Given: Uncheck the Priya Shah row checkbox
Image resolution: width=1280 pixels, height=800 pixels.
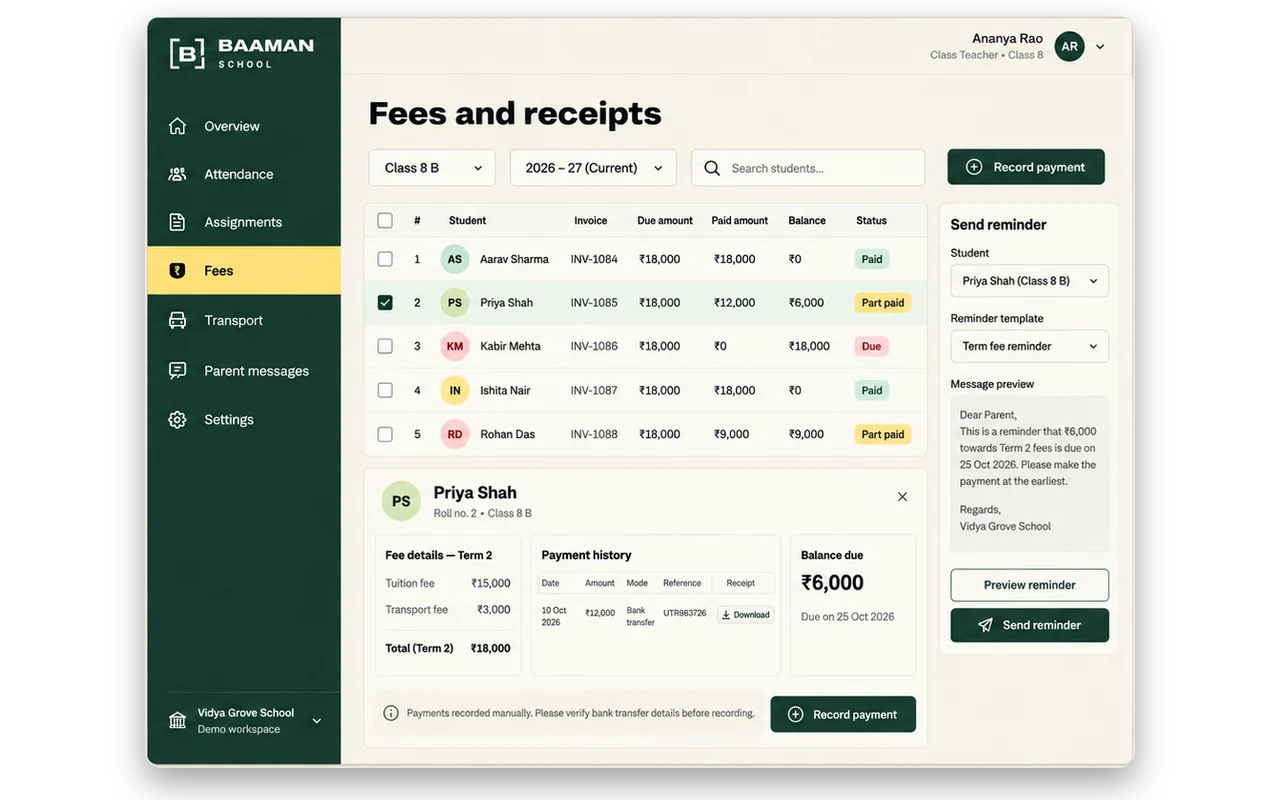Looking at the screenshot, I should coord(385,302).
